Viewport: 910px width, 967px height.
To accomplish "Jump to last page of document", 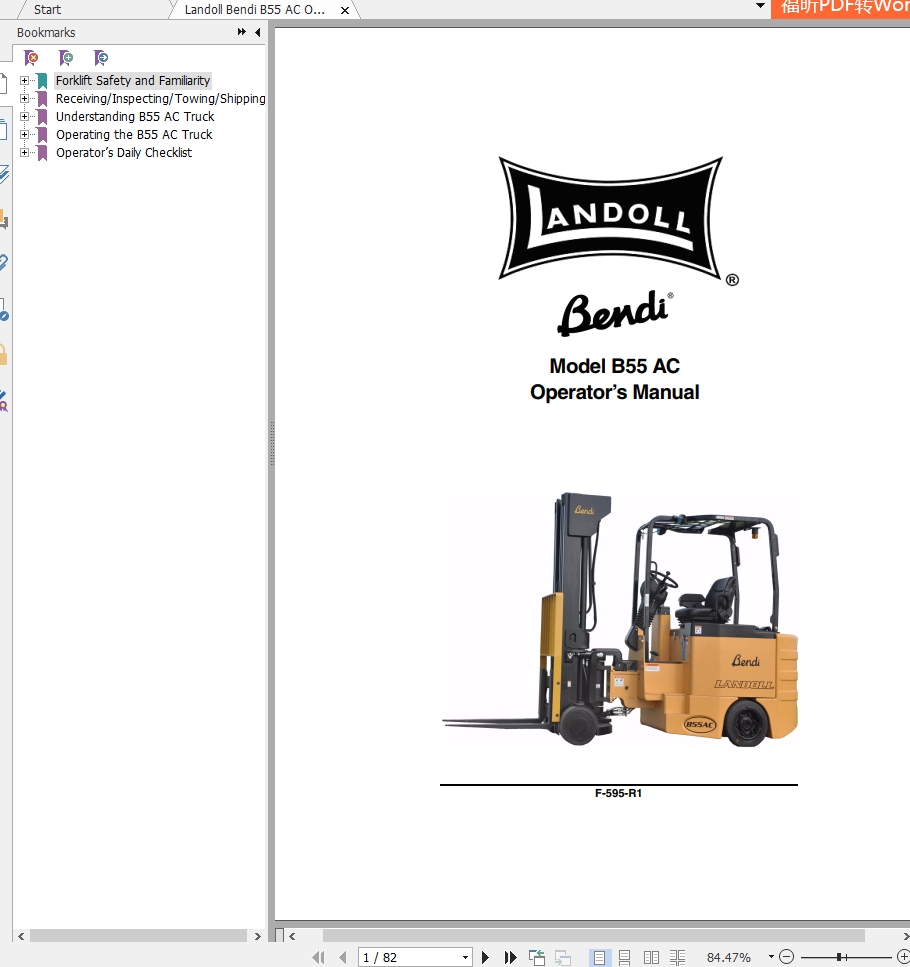I will [510, 957].
